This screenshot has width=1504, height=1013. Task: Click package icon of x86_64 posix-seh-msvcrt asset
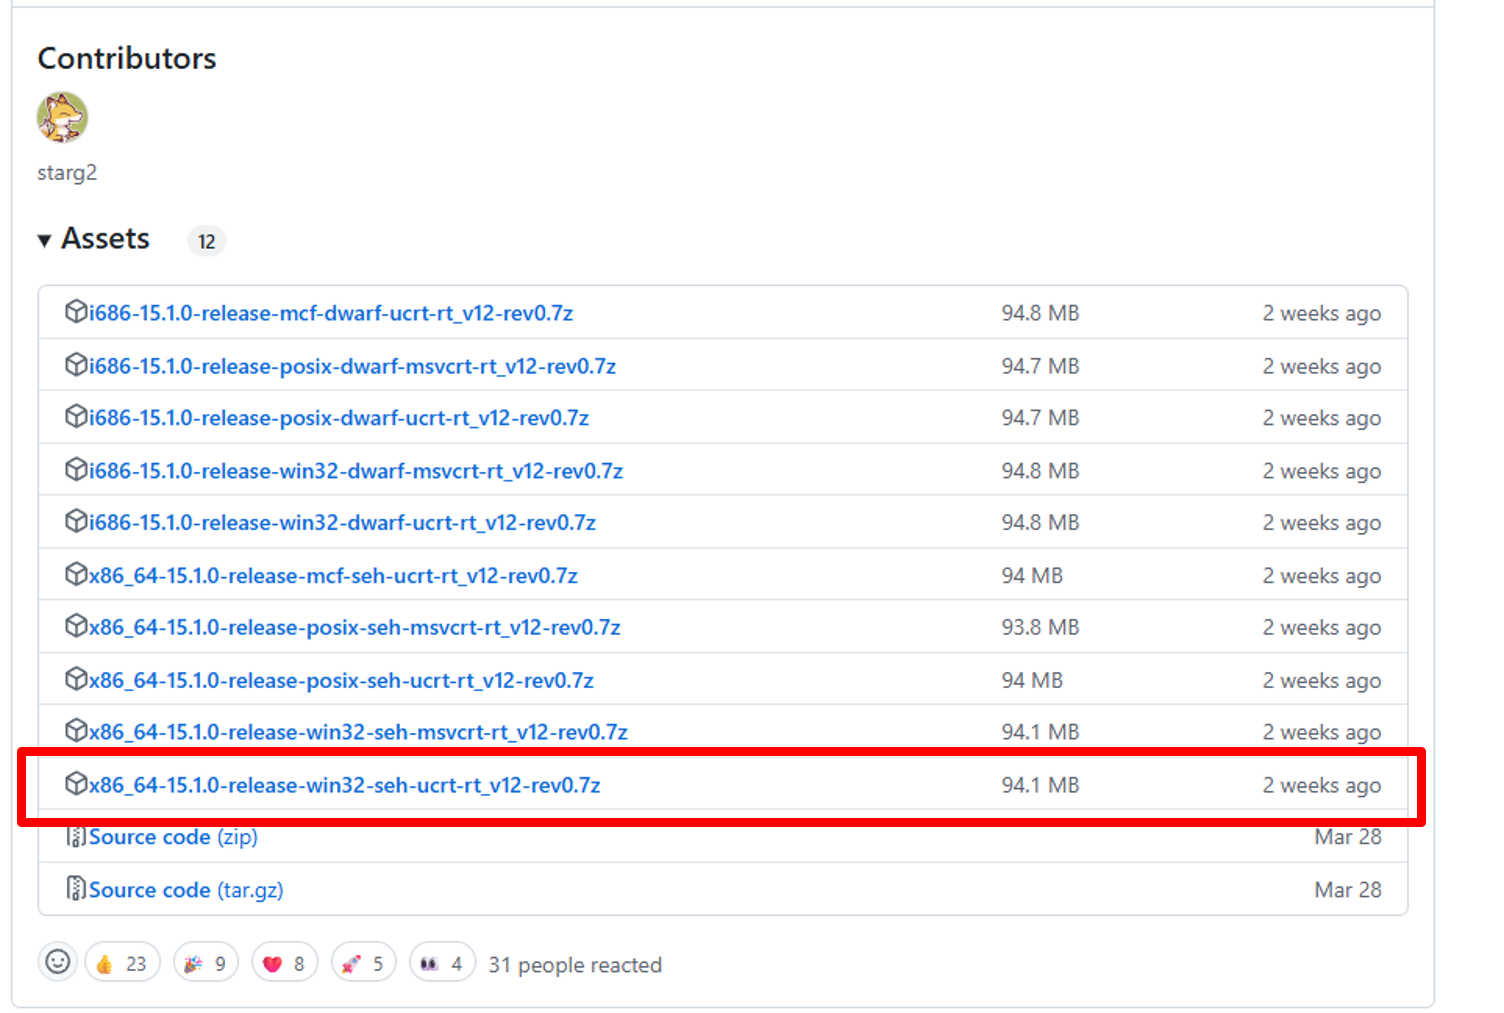pos(76,627)
